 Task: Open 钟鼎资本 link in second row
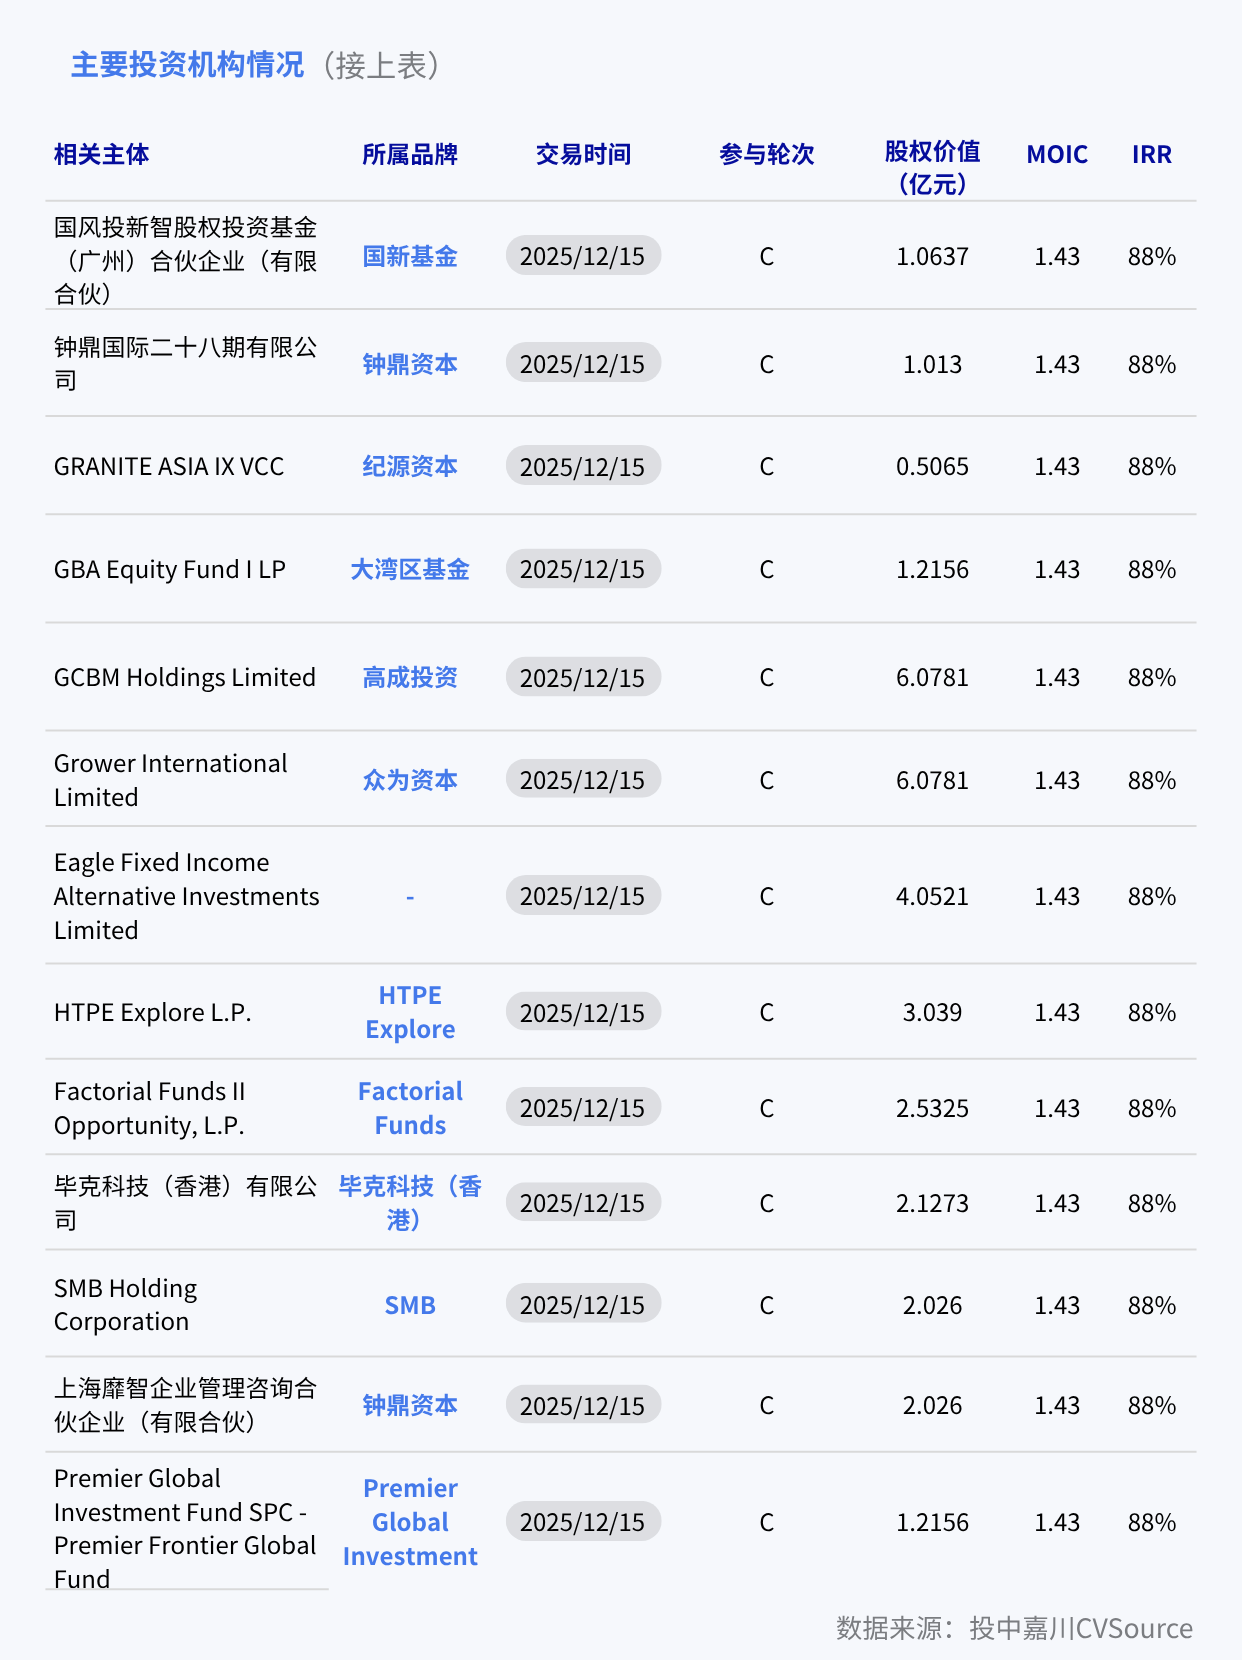[x=410, y=365]
